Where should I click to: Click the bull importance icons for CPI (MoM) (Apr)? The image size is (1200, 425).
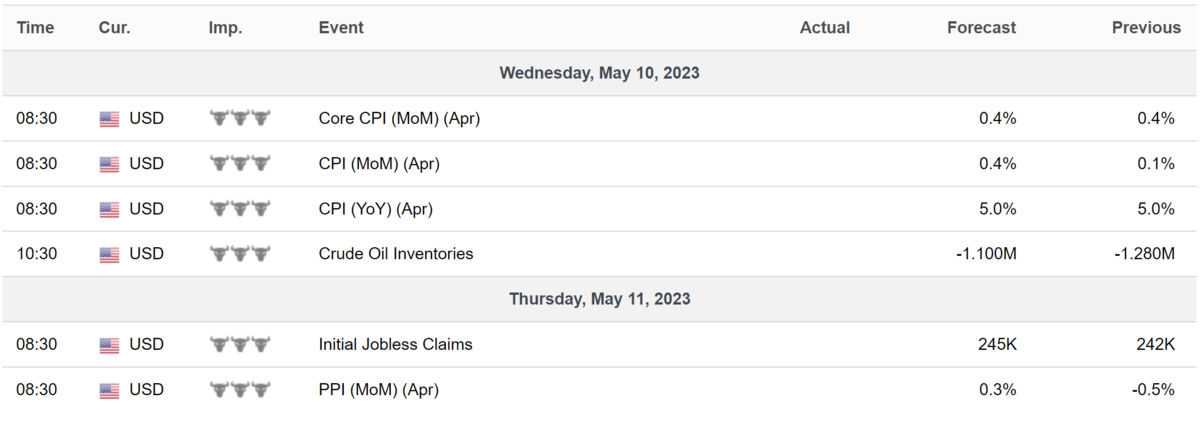click(x=240, y=164)
